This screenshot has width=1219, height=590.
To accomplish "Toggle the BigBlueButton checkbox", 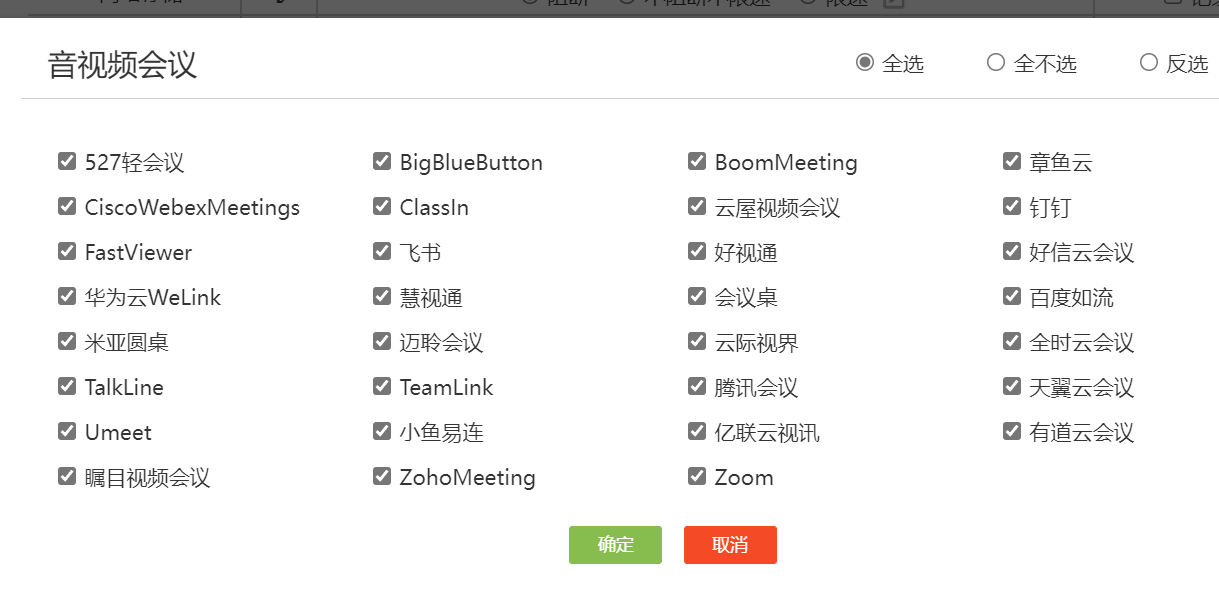I will tap(382, 162).
